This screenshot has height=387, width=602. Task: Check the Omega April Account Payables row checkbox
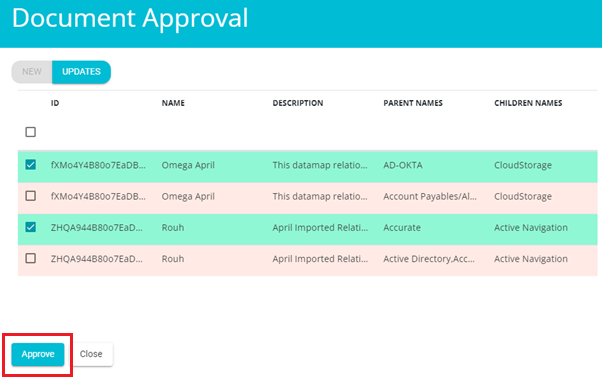(x=31, y=196)
